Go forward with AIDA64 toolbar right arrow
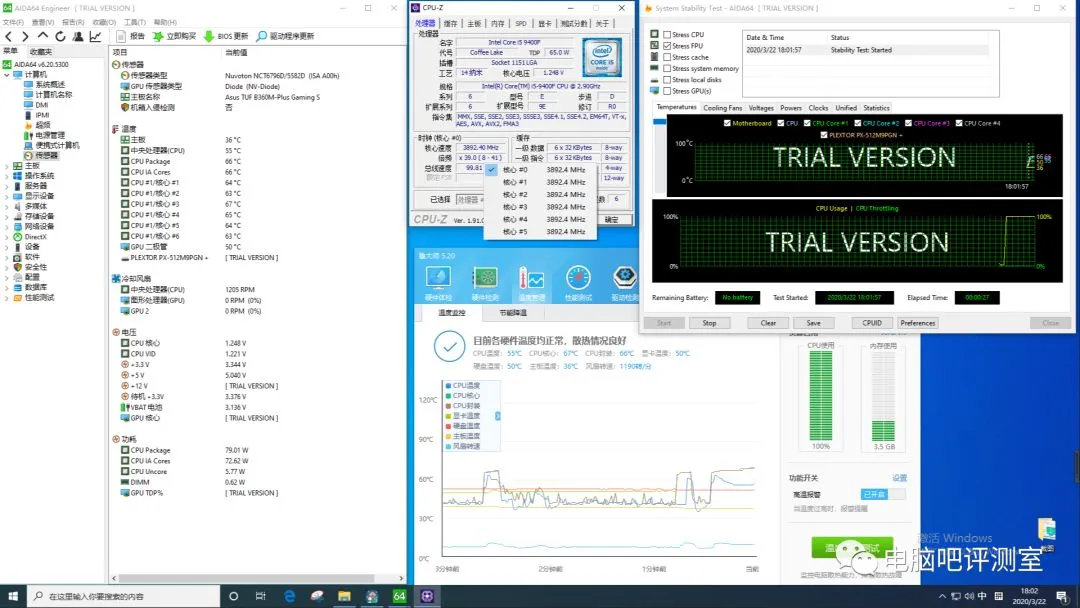This screenshot has width=1080, height=608. pos(25,36)
